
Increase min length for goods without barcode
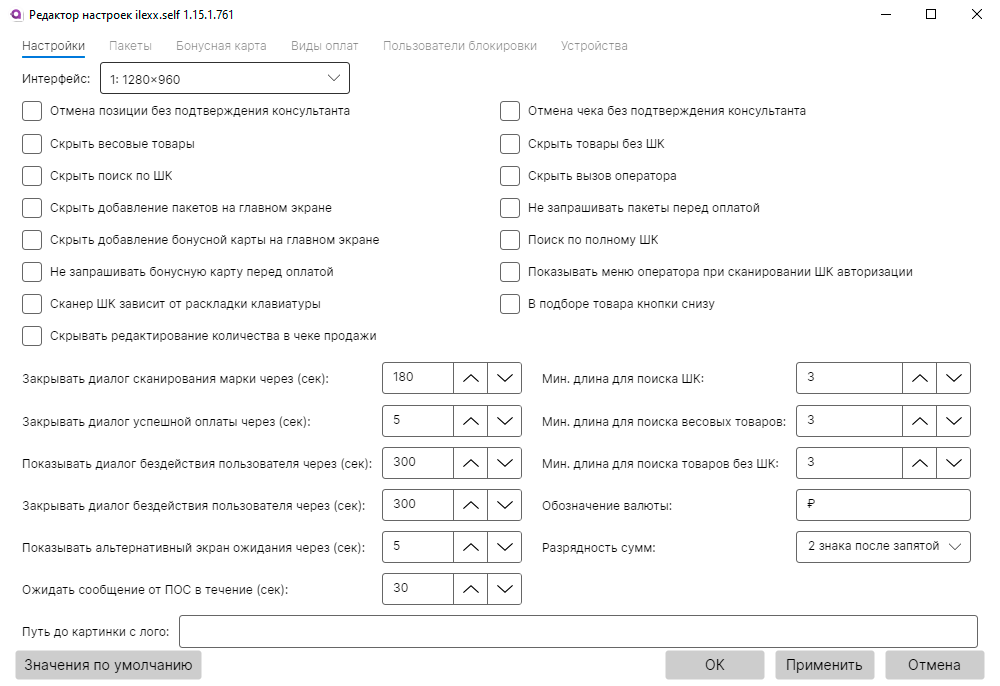pos(919,462)
